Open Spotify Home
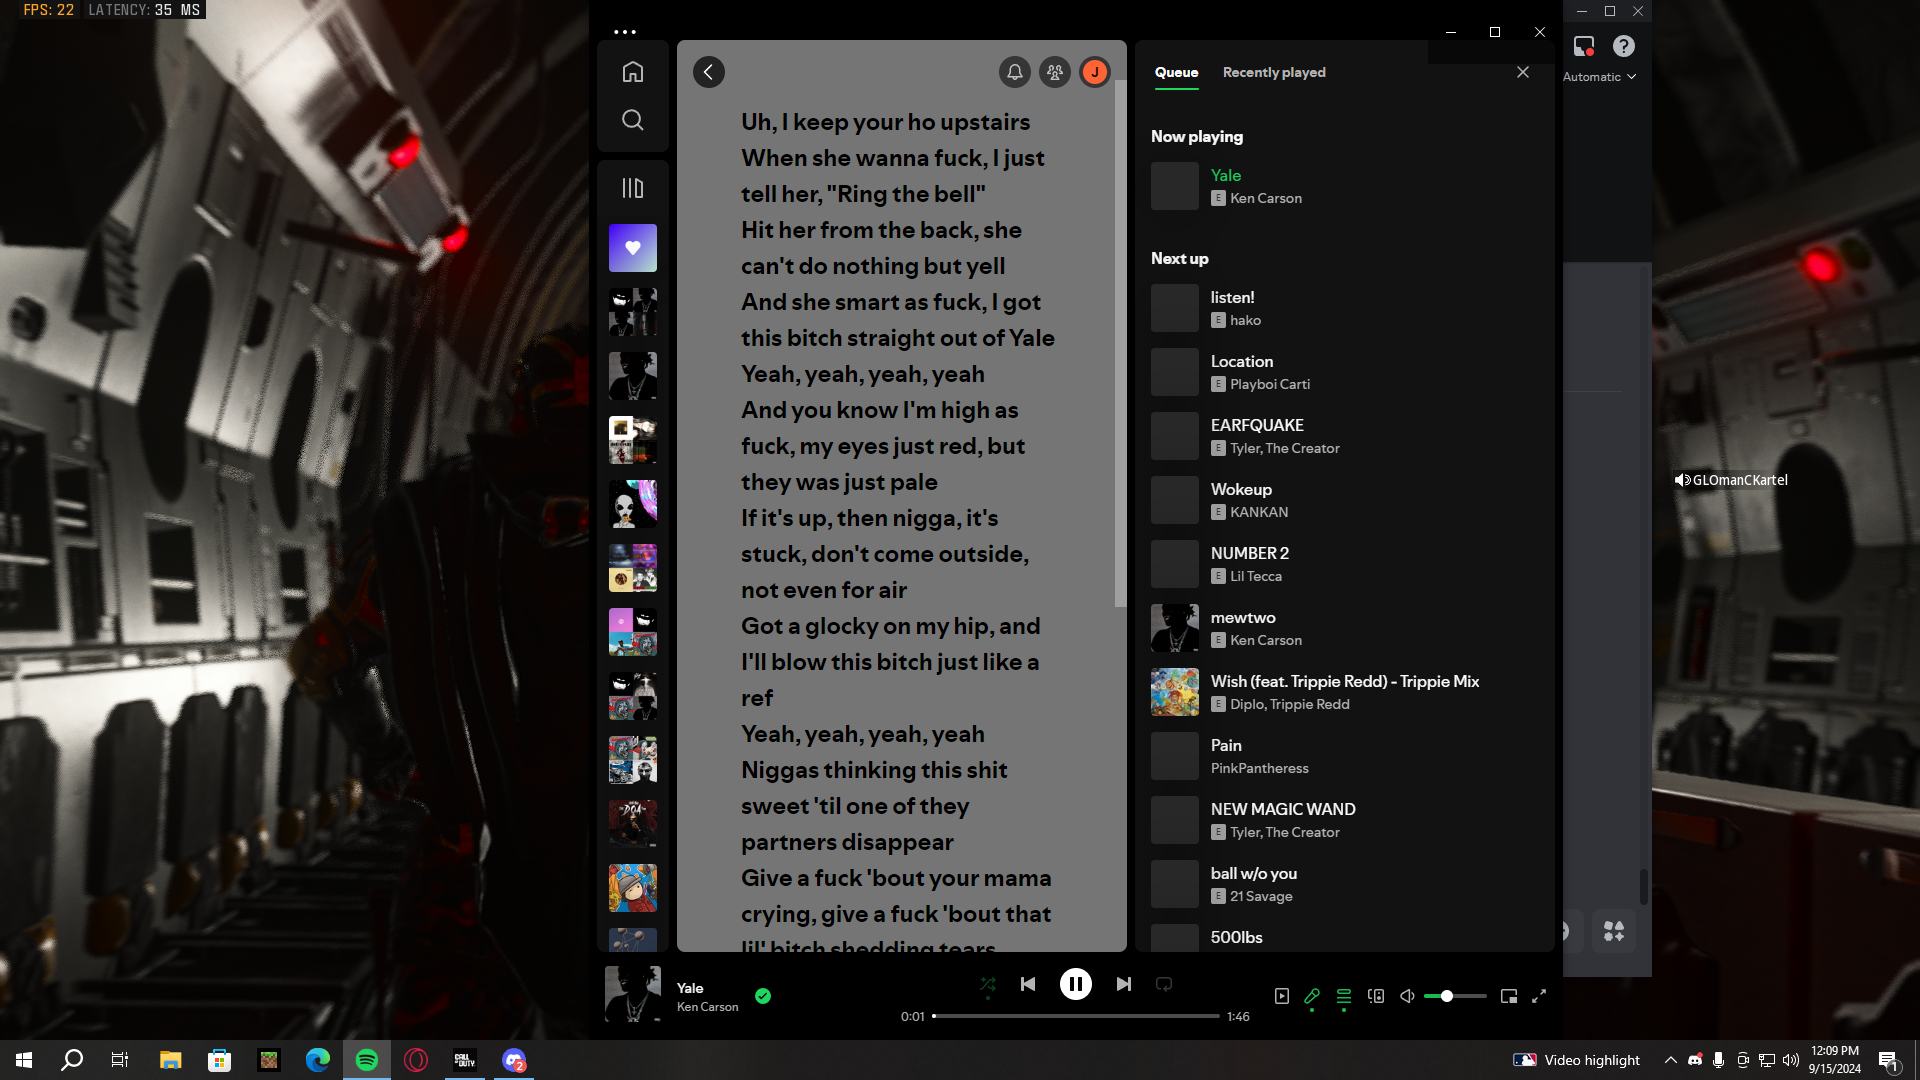 pyautogui.click(x=632, y=72)
